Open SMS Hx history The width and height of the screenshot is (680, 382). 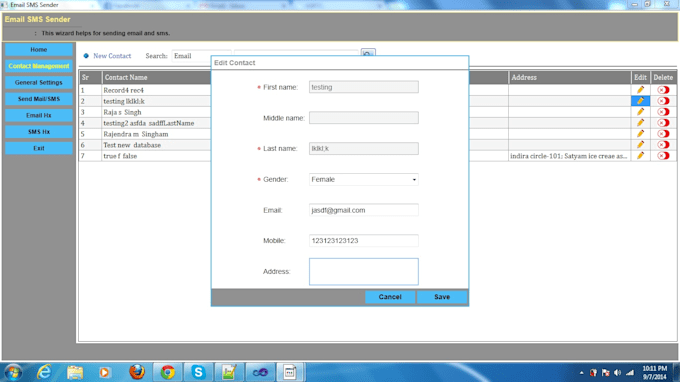point(39,132)
